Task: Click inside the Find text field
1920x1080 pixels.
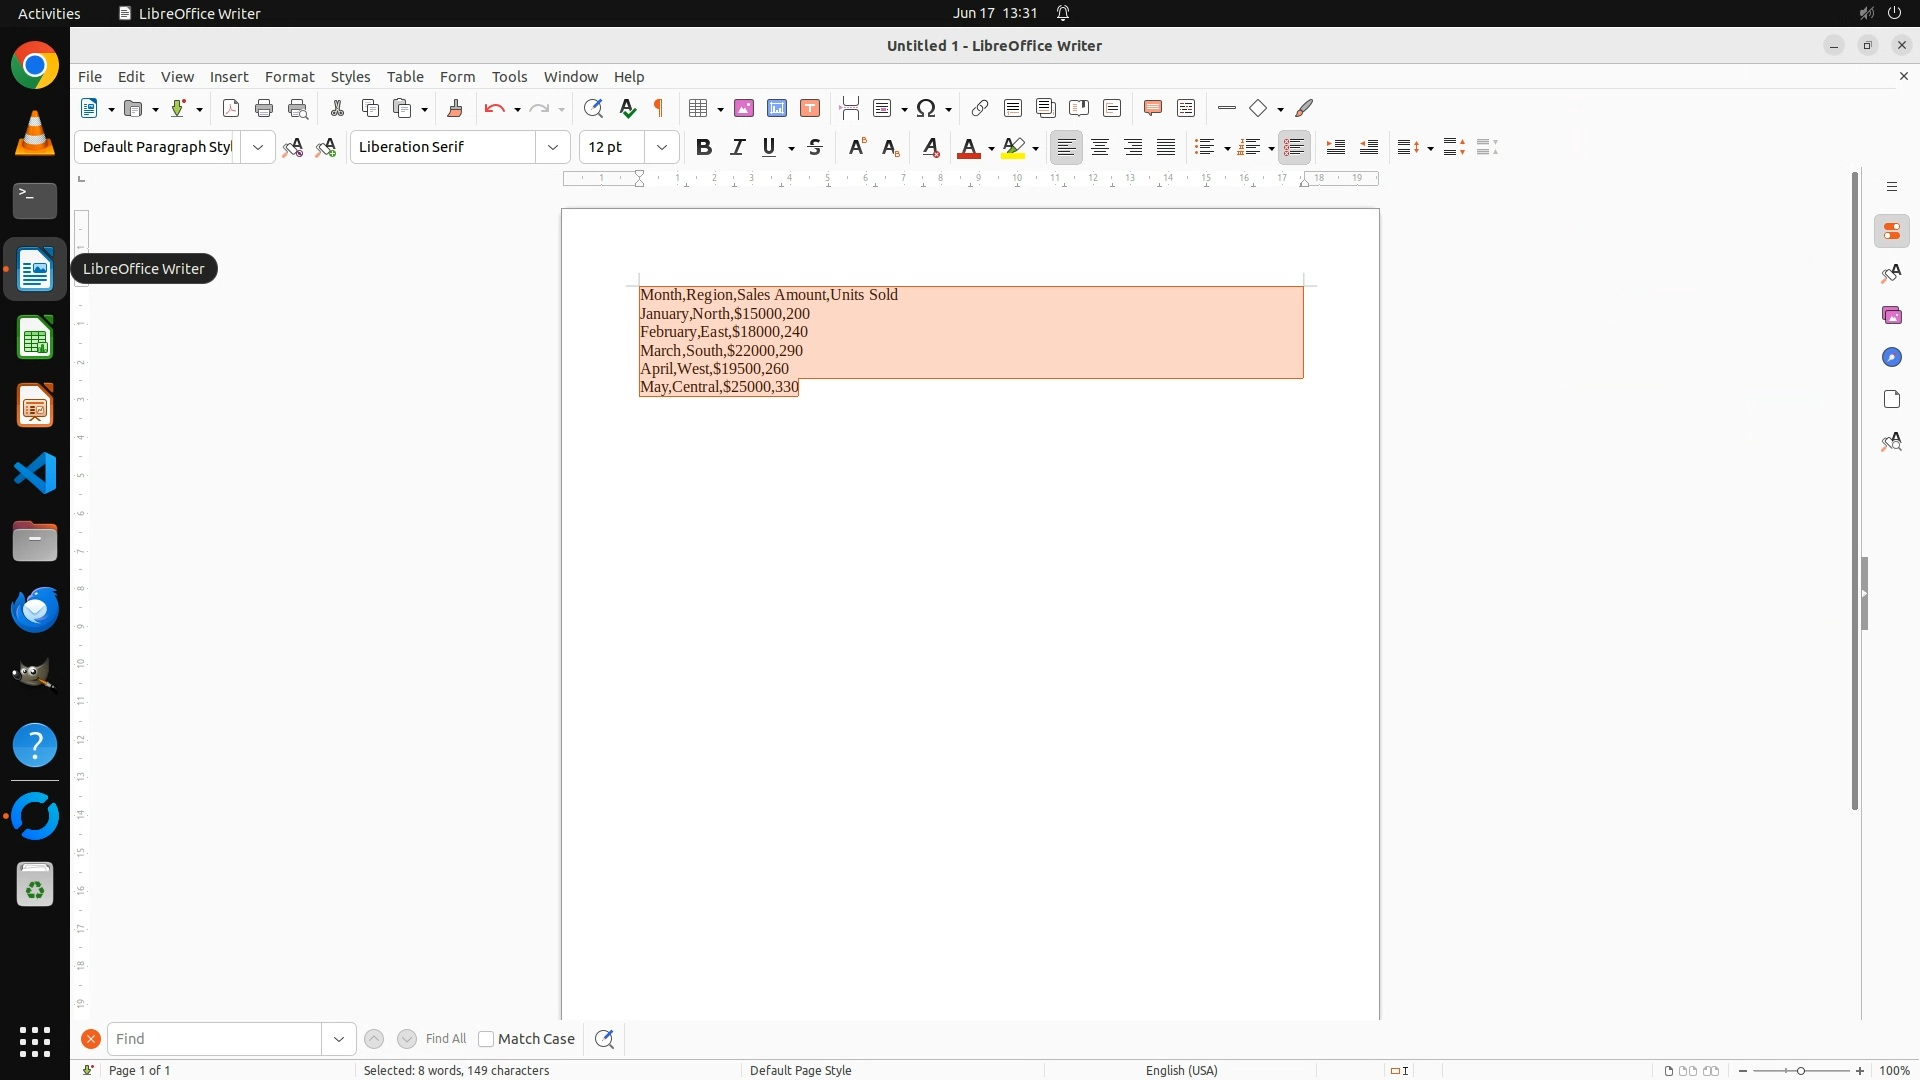Action: (214, 1039)
